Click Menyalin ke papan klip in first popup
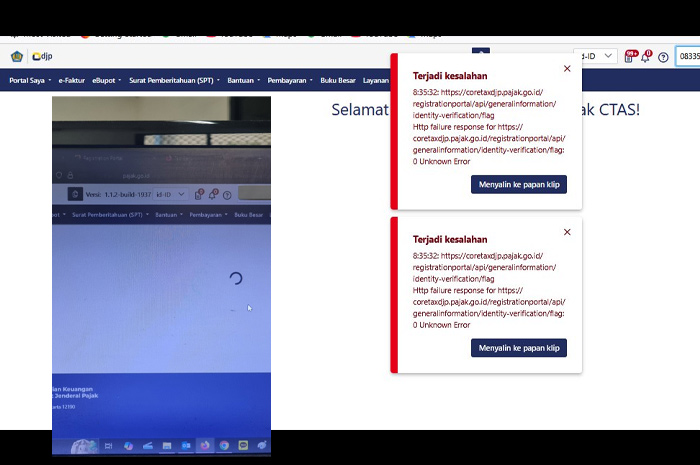The image size is (700, 465). (x=519, y=184)
